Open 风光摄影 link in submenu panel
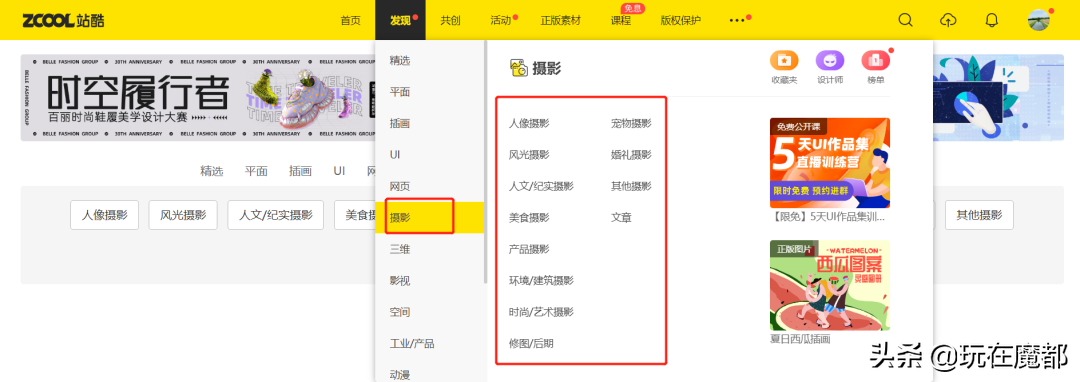The image size is (1080, 382). 529,155
